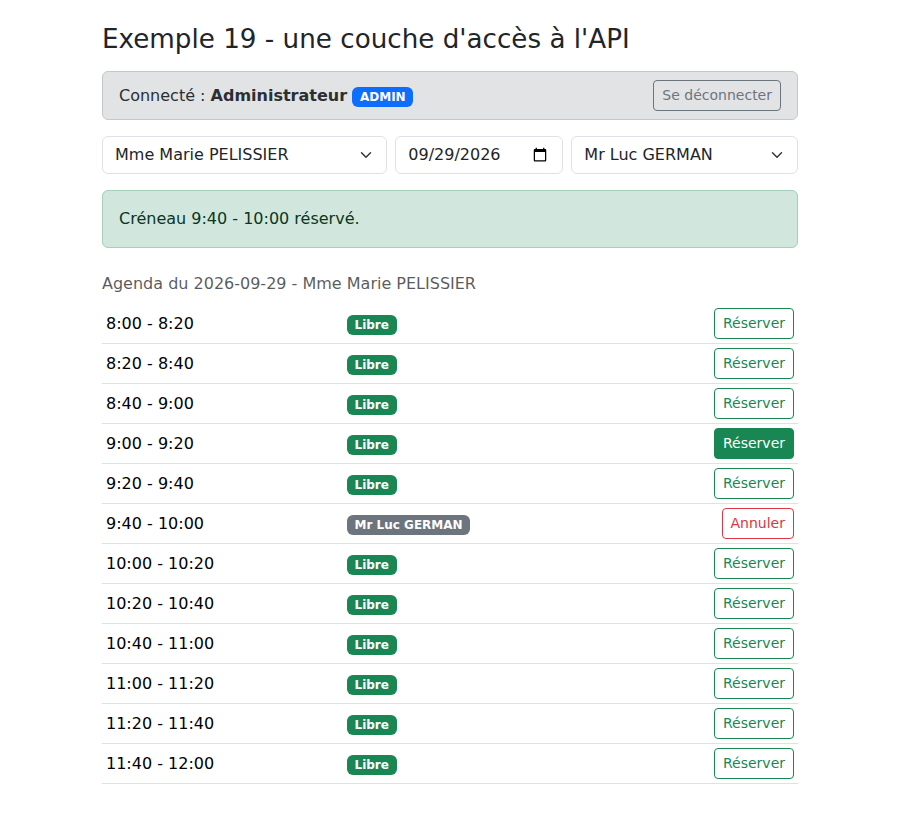Focus the 09/29/2026 date field
The width and height of the screenshot is (900, 824).
(x=479, y=155)
